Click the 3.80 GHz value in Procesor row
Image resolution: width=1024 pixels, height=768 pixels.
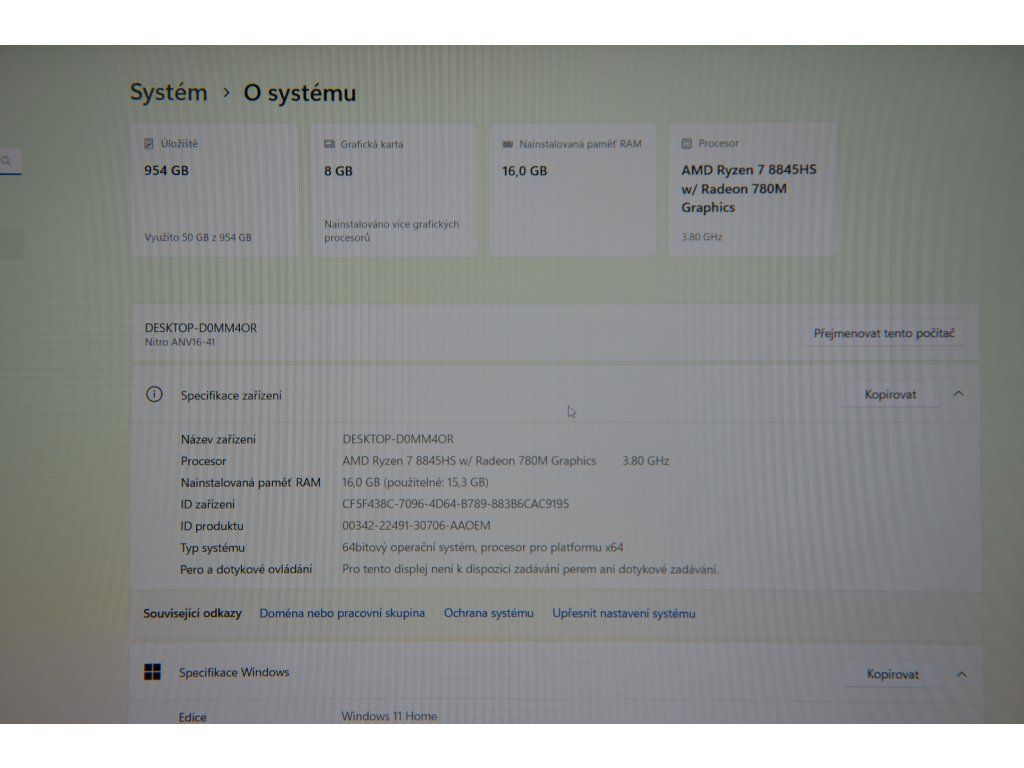tap(645, 460)
